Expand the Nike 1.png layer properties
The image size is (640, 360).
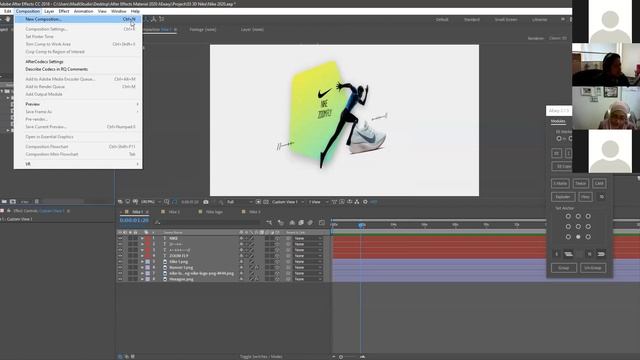click(x=142, y=262)
